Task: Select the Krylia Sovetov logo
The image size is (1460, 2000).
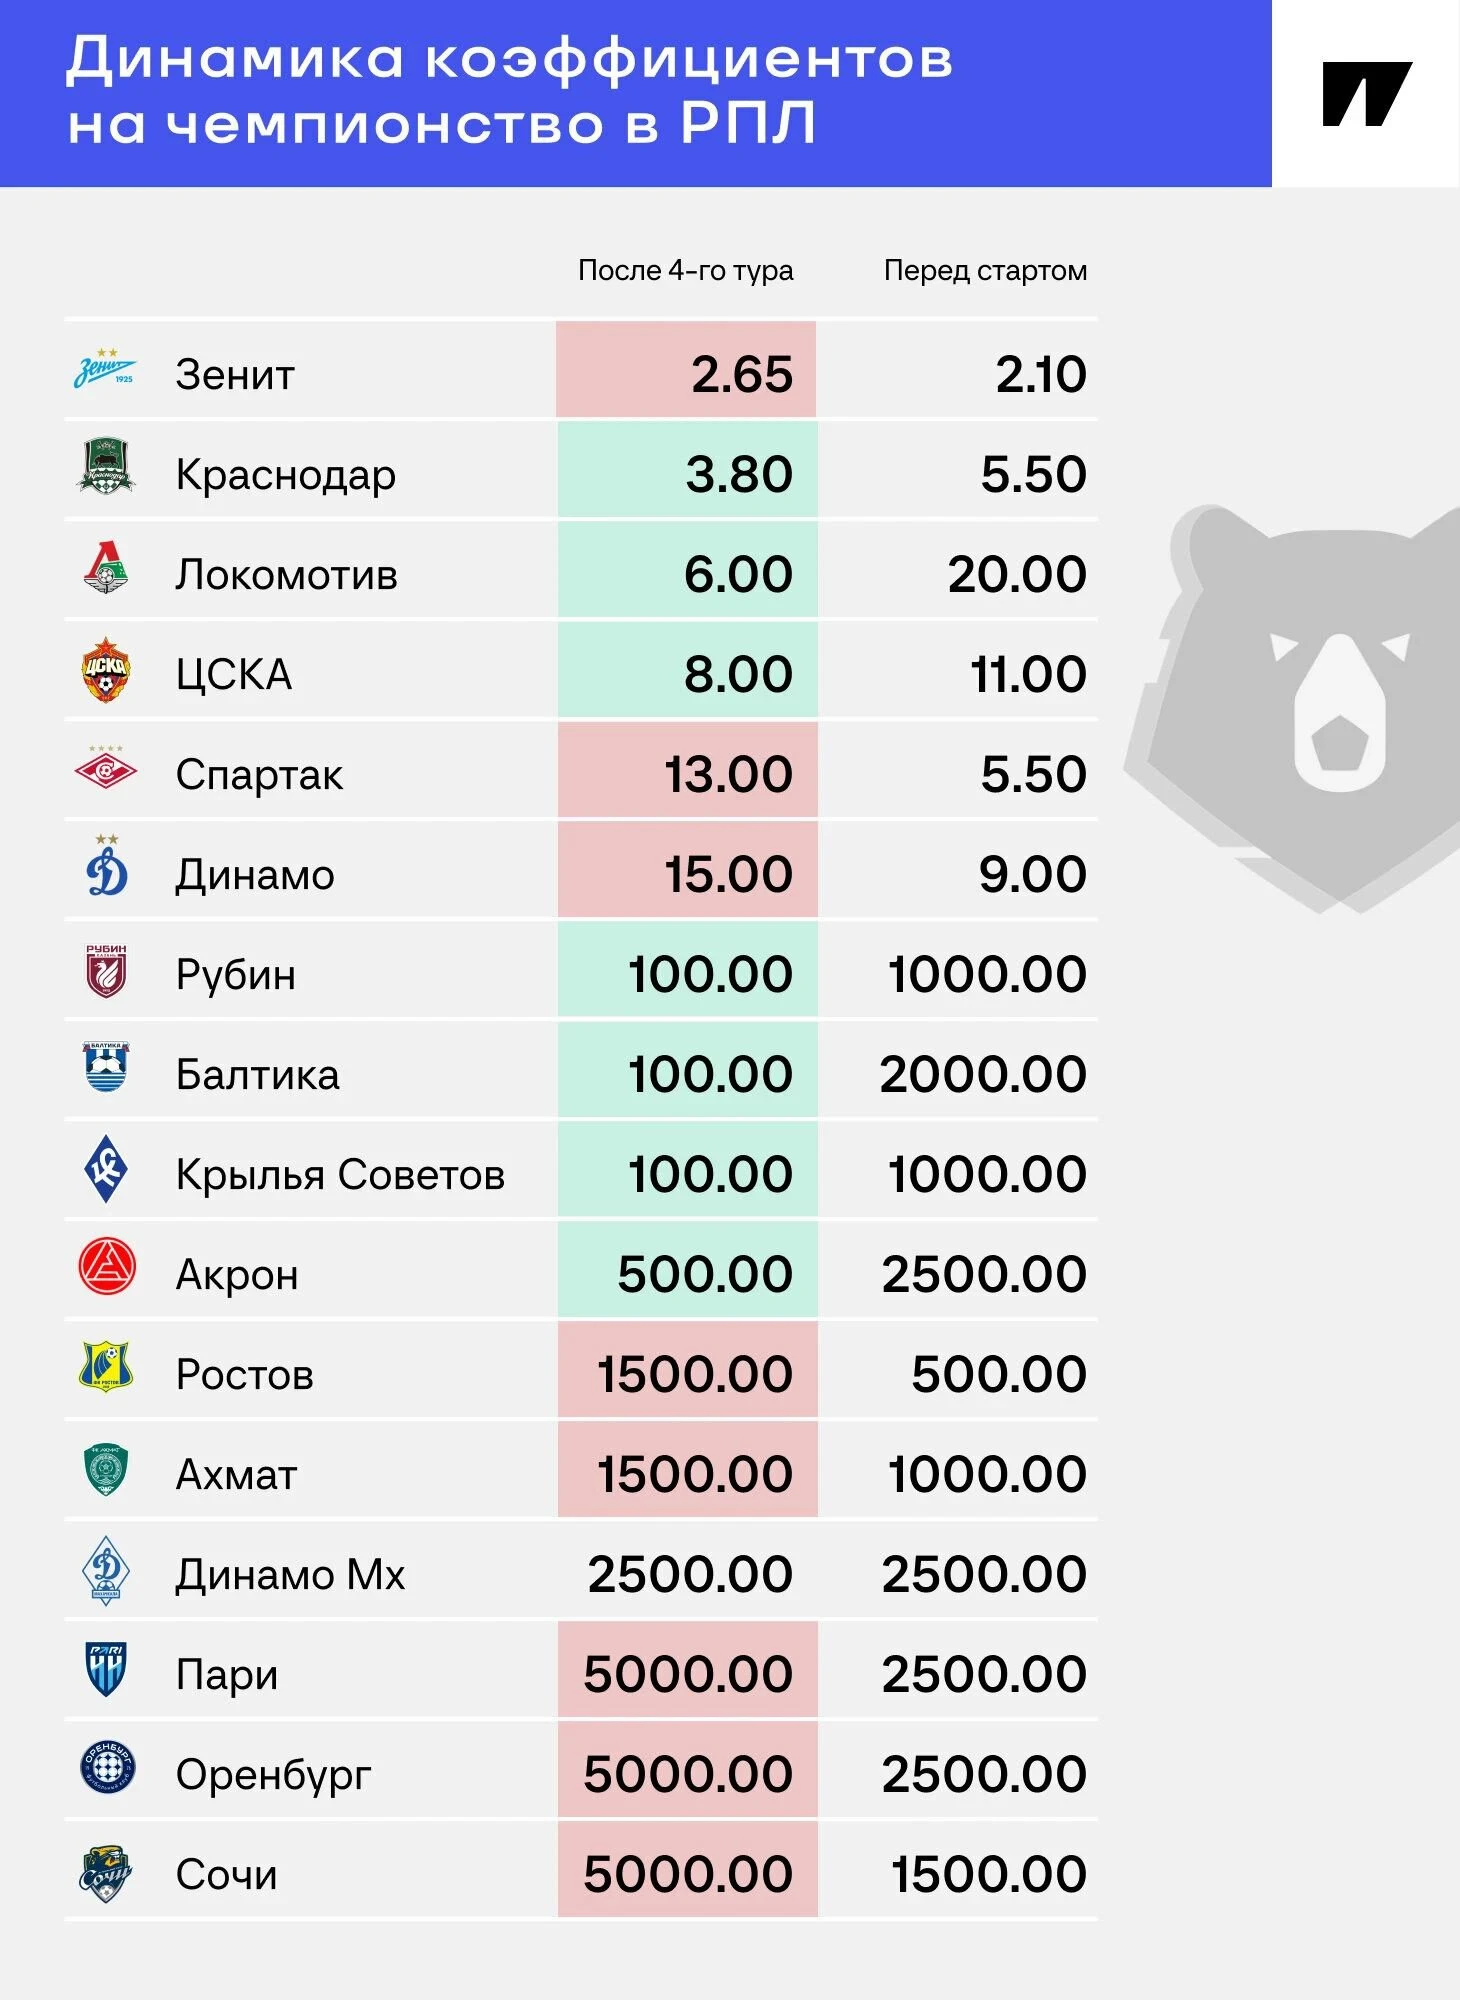Action: click(x=106, y=1169)
